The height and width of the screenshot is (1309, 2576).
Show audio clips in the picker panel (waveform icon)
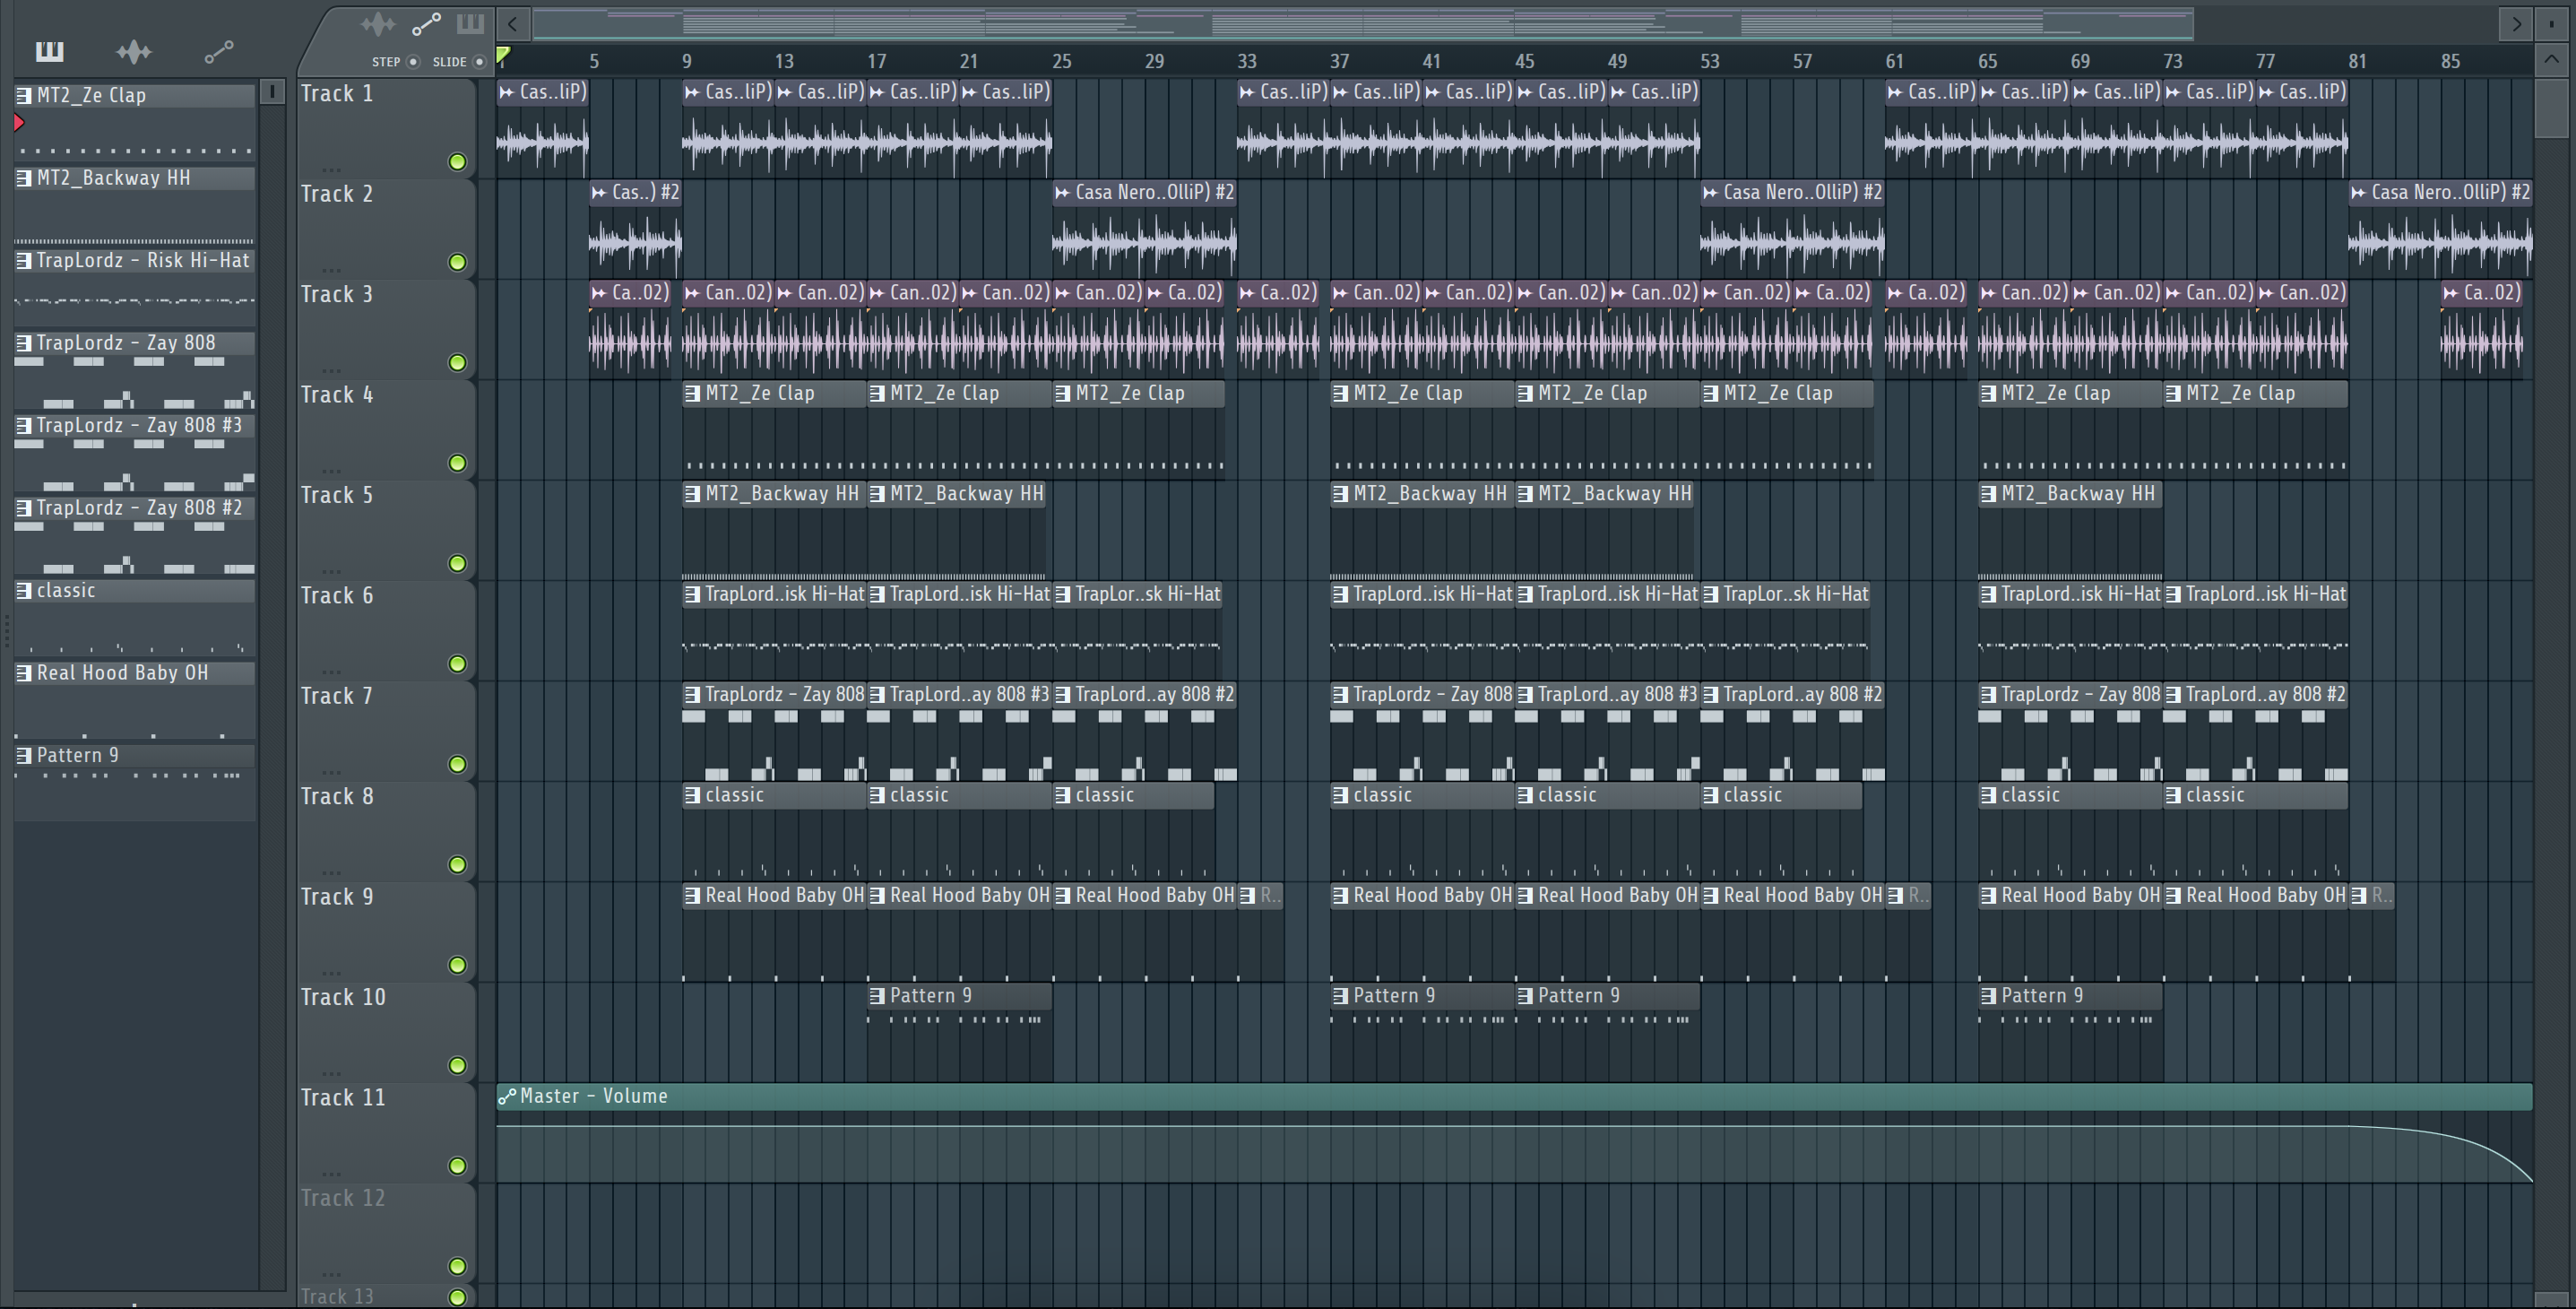click(x=133, y=51)
